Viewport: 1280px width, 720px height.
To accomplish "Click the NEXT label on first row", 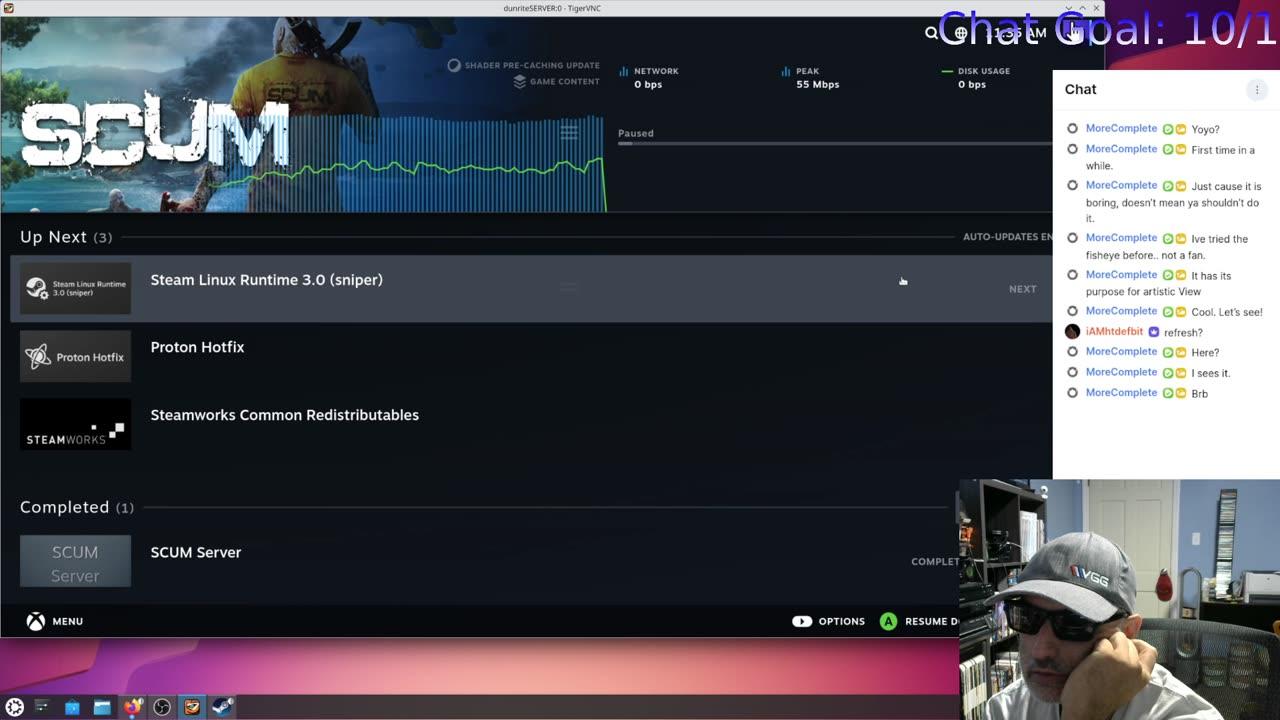I will 1022,289.
